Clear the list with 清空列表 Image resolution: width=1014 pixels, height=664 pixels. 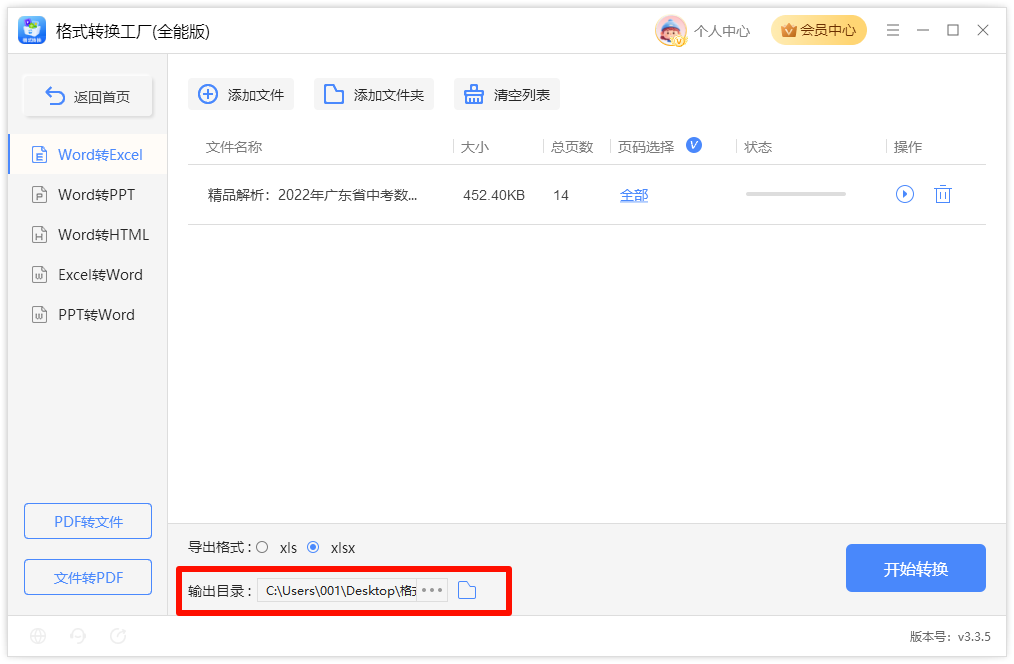(x=506, y=94)
